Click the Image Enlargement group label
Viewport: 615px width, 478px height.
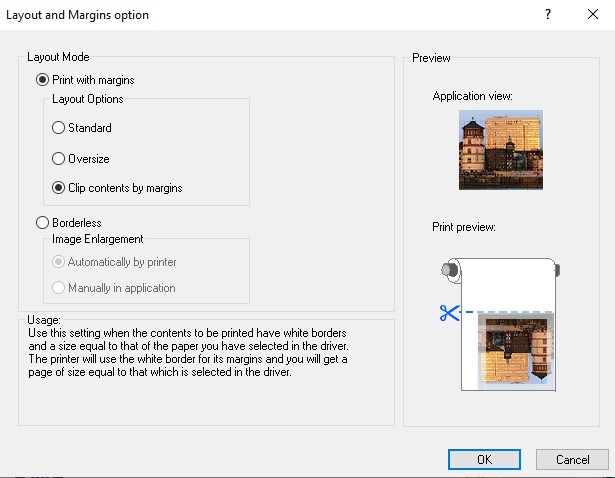pos(98,239)
